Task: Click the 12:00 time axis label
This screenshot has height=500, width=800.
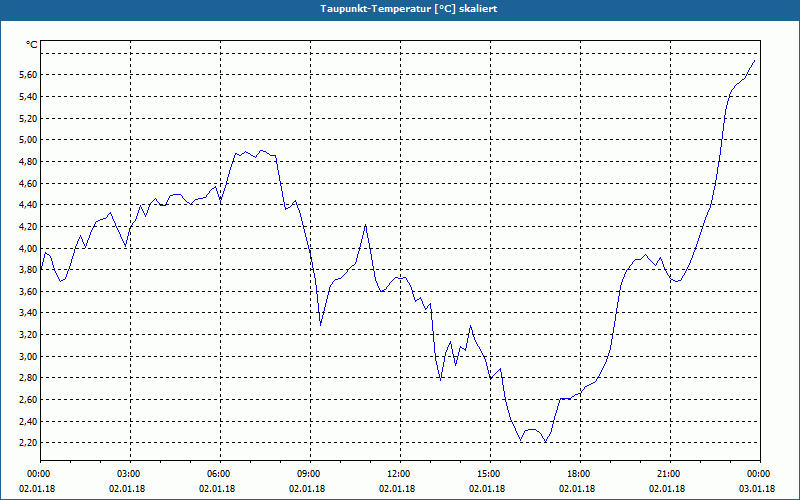Action: pyautogui.click(x=401, y=474)
